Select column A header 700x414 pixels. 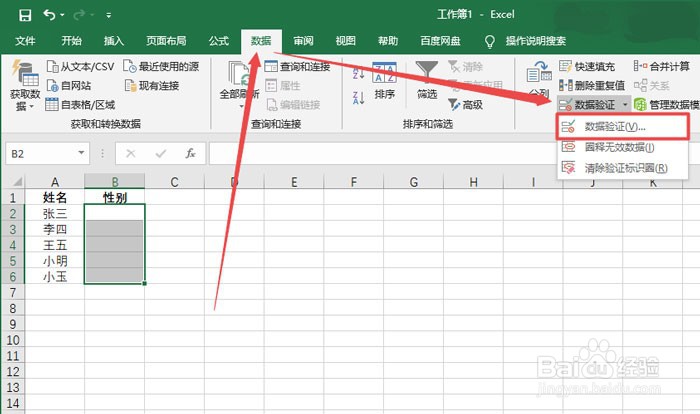[55, 182]
